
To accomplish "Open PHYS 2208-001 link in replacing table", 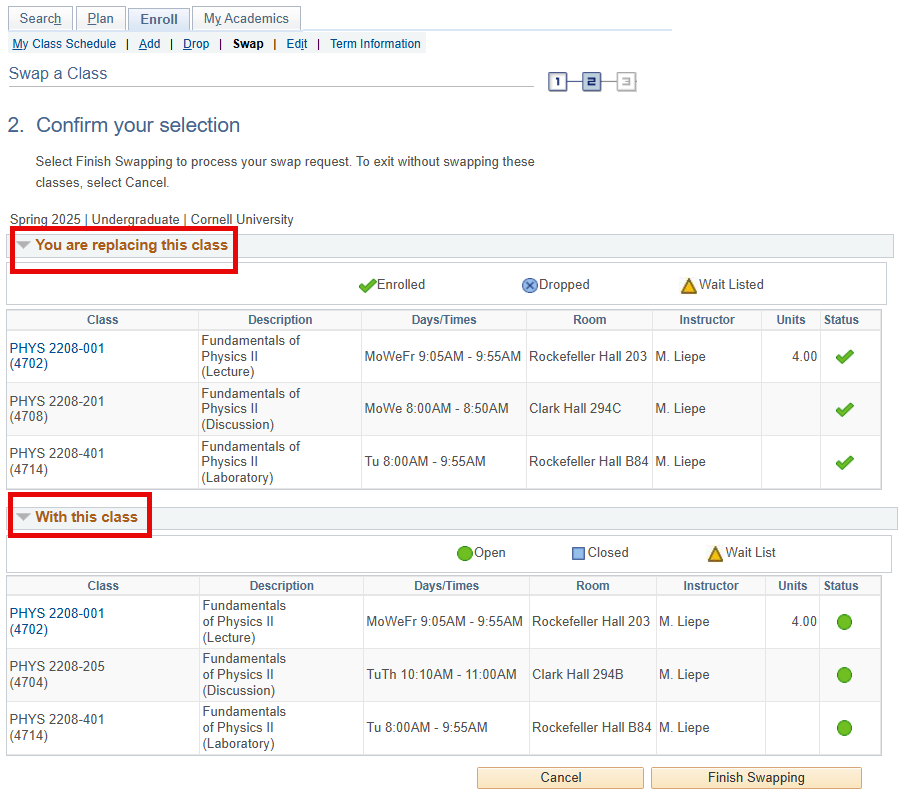I will click(x=57, y=348).
